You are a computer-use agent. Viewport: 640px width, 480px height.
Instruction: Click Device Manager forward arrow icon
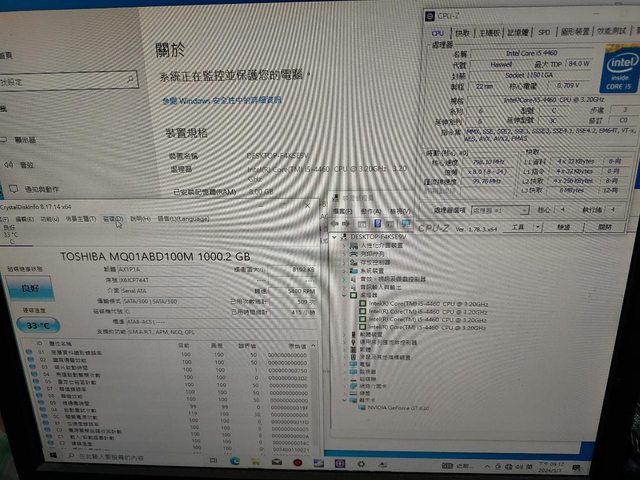(x=346, y=224)
